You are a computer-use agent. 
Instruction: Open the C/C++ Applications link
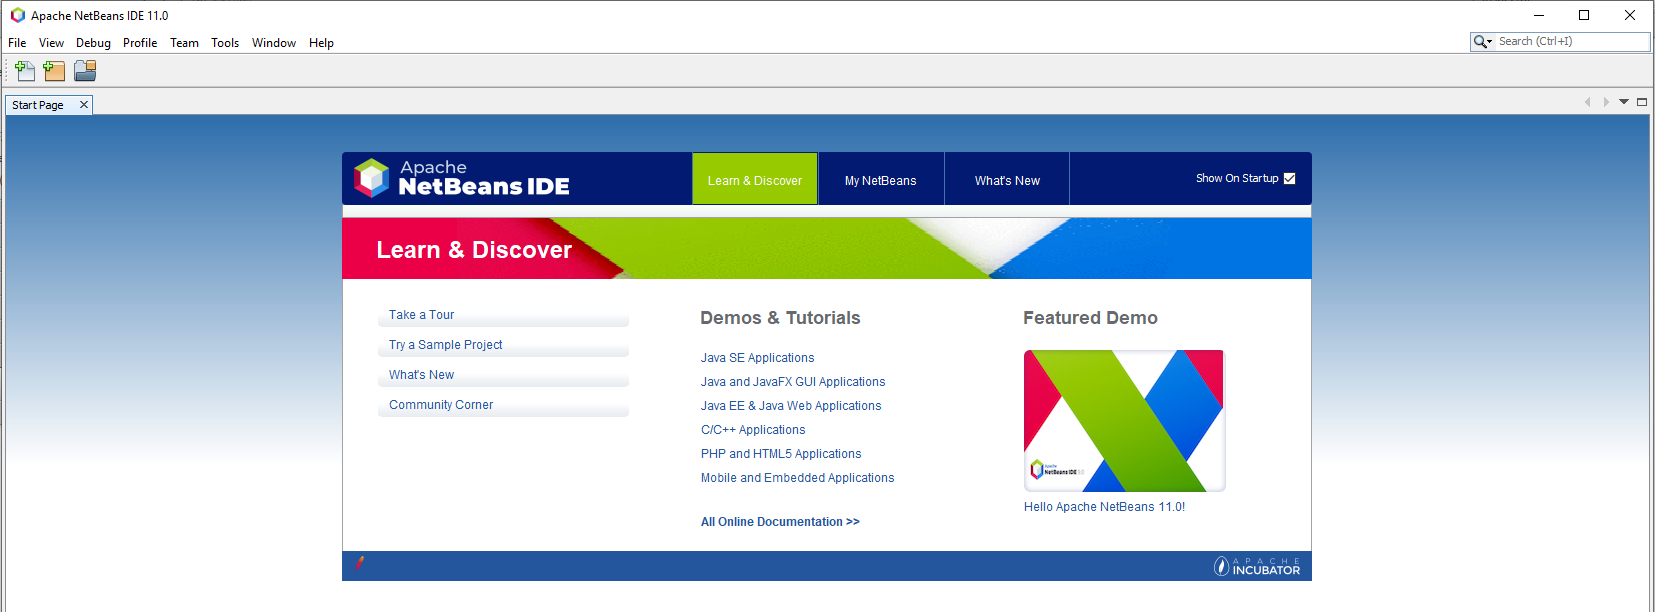click(753, 430)
